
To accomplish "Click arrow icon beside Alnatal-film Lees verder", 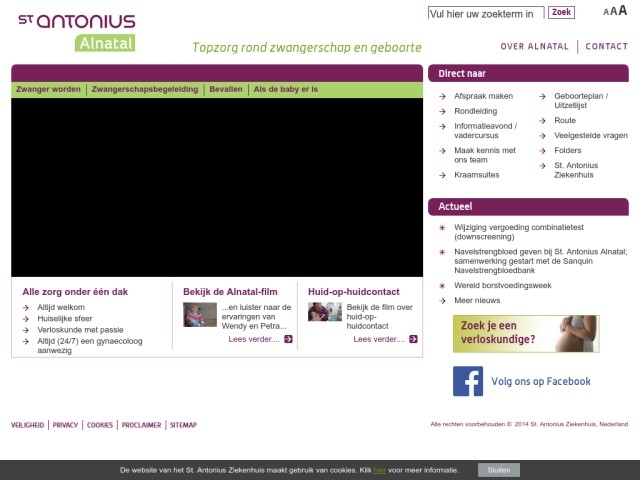I will pos(288,339).
